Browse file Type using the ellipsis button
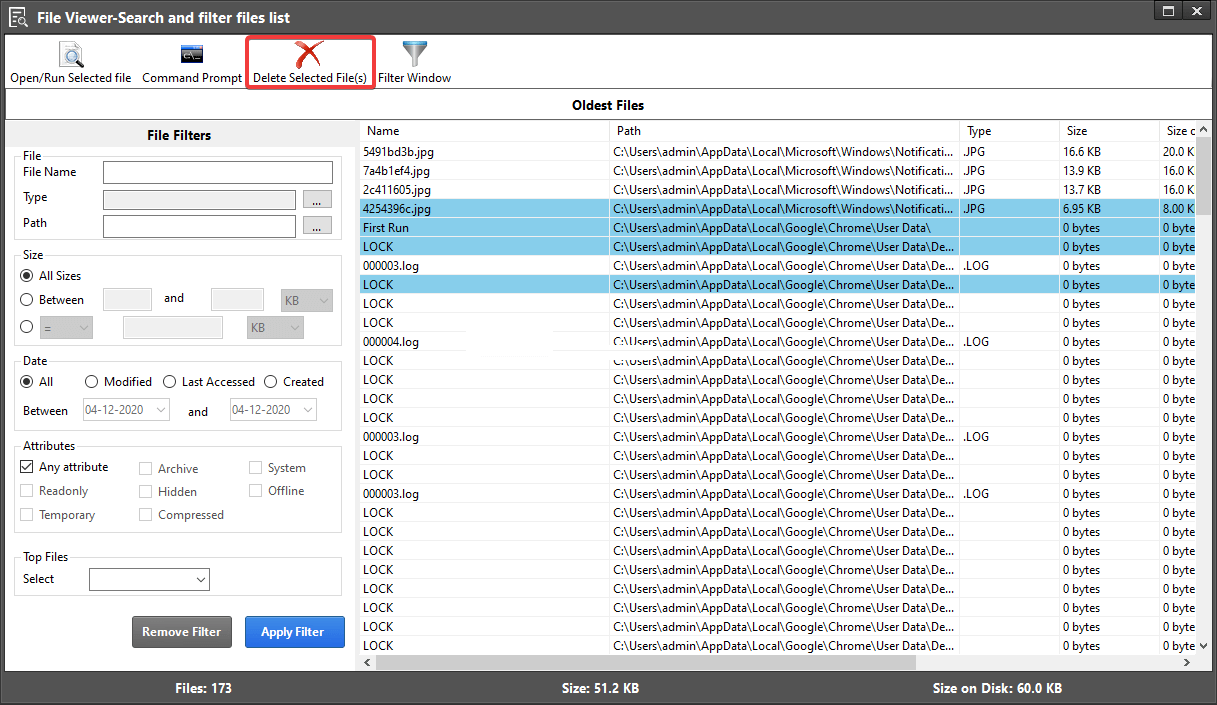This screenshot has width=1217, height=705. [x=317, y=198]
